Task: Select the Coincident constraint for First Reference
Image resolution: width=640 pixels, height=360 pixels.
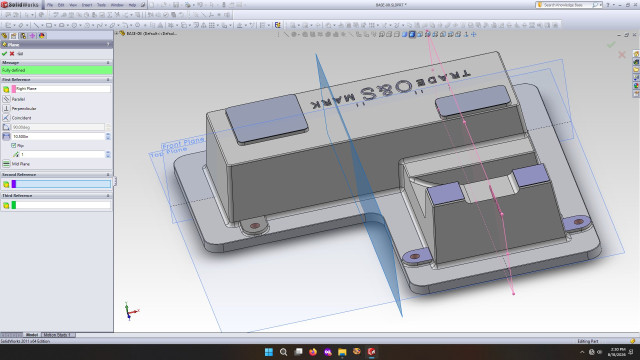Action: [6, 118]
